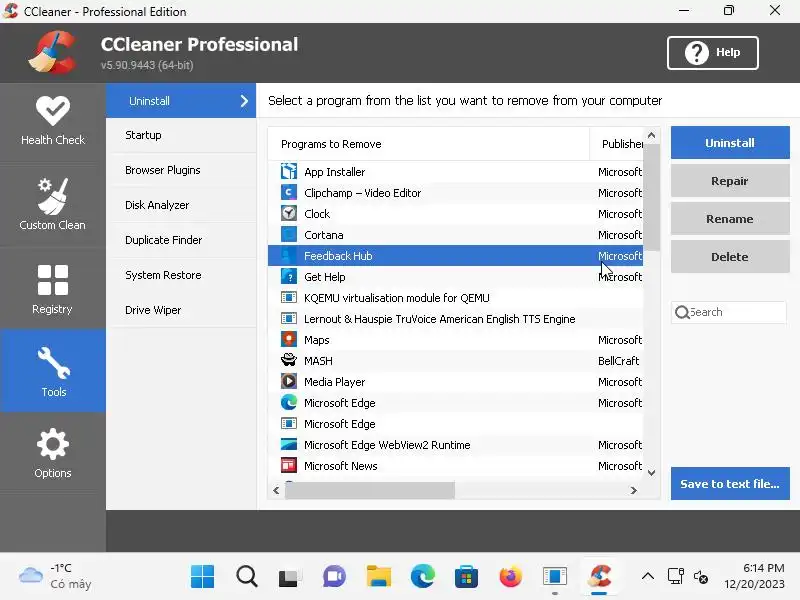The width and height of the screenshot is (800, 600).
Task: Select the Clipchamp – Video Editor name
Action: (362, 193)
